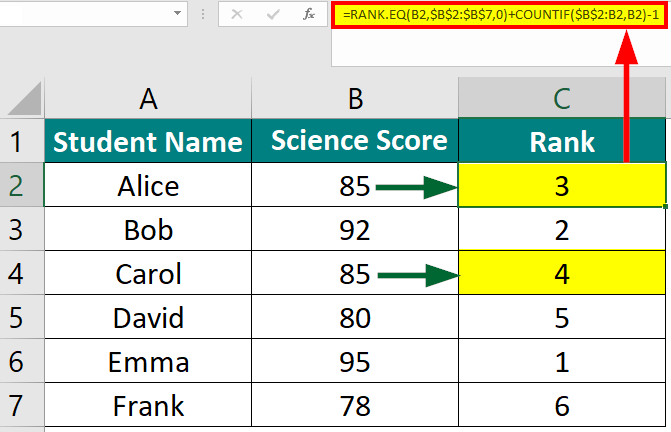Image resolution: width=671 pixels, height=432 pixels.
Task: Select column C header
Action: pos(562,98)
